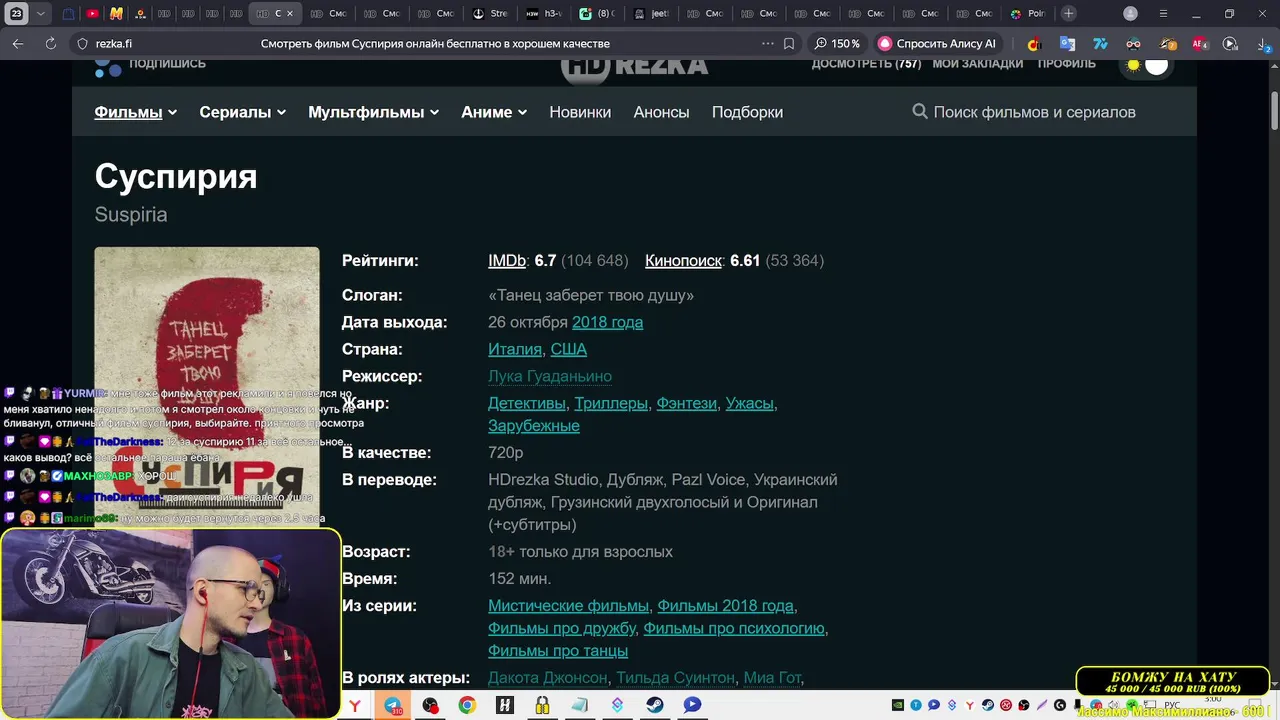The width and height of the screenshot is (1280, 720).
Task: Open the Ужасы genre link
Action: coord(749,404)
